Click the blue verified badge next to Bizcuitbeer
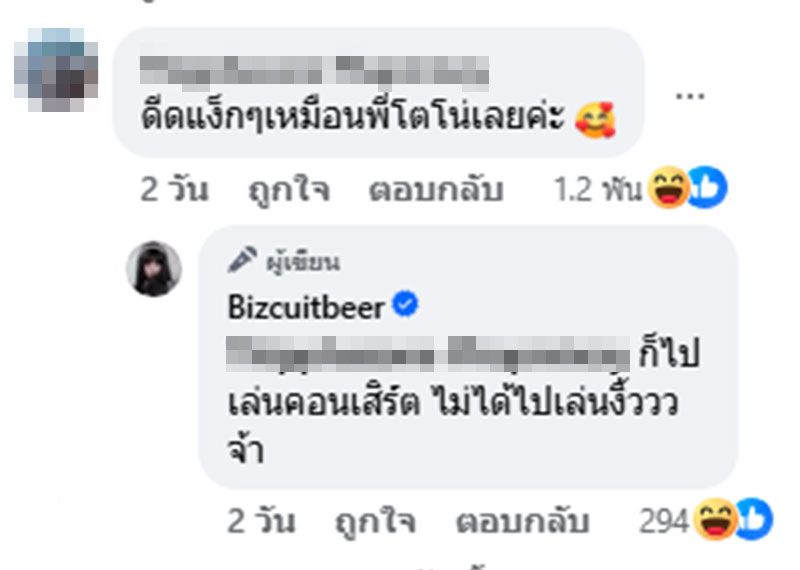 point(405,304)
